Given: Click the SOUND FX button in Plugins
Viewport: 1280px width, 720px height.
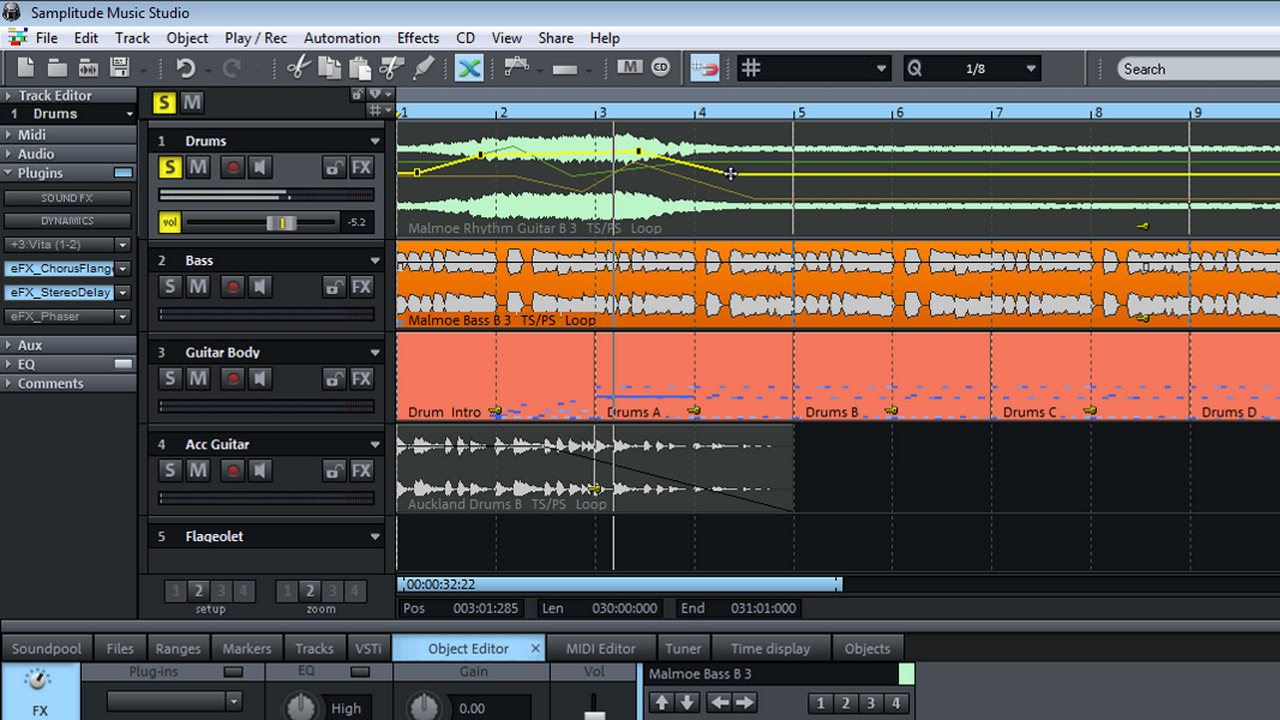Looking at the screenshot, I should [x=68, y=198].
